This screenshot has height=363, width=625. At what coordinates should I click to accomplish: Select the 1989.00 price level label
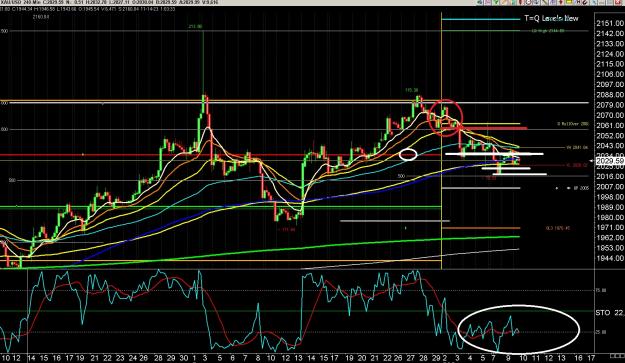(610, 208)
